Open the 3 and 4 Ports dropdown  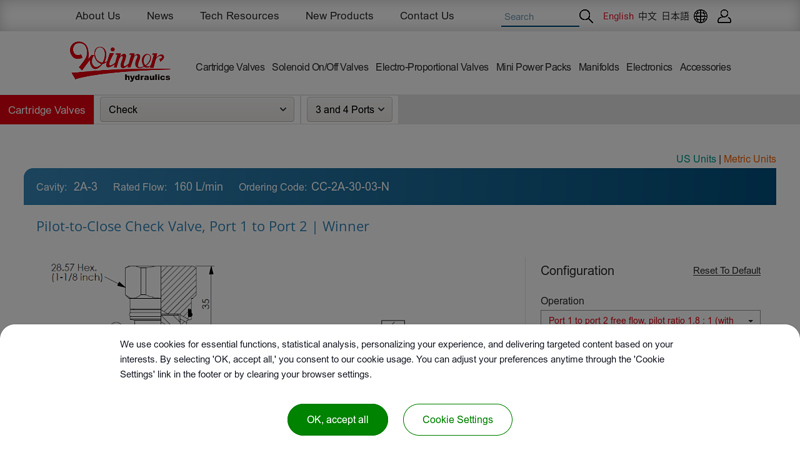pyautogui.click(x=349, y=110)
